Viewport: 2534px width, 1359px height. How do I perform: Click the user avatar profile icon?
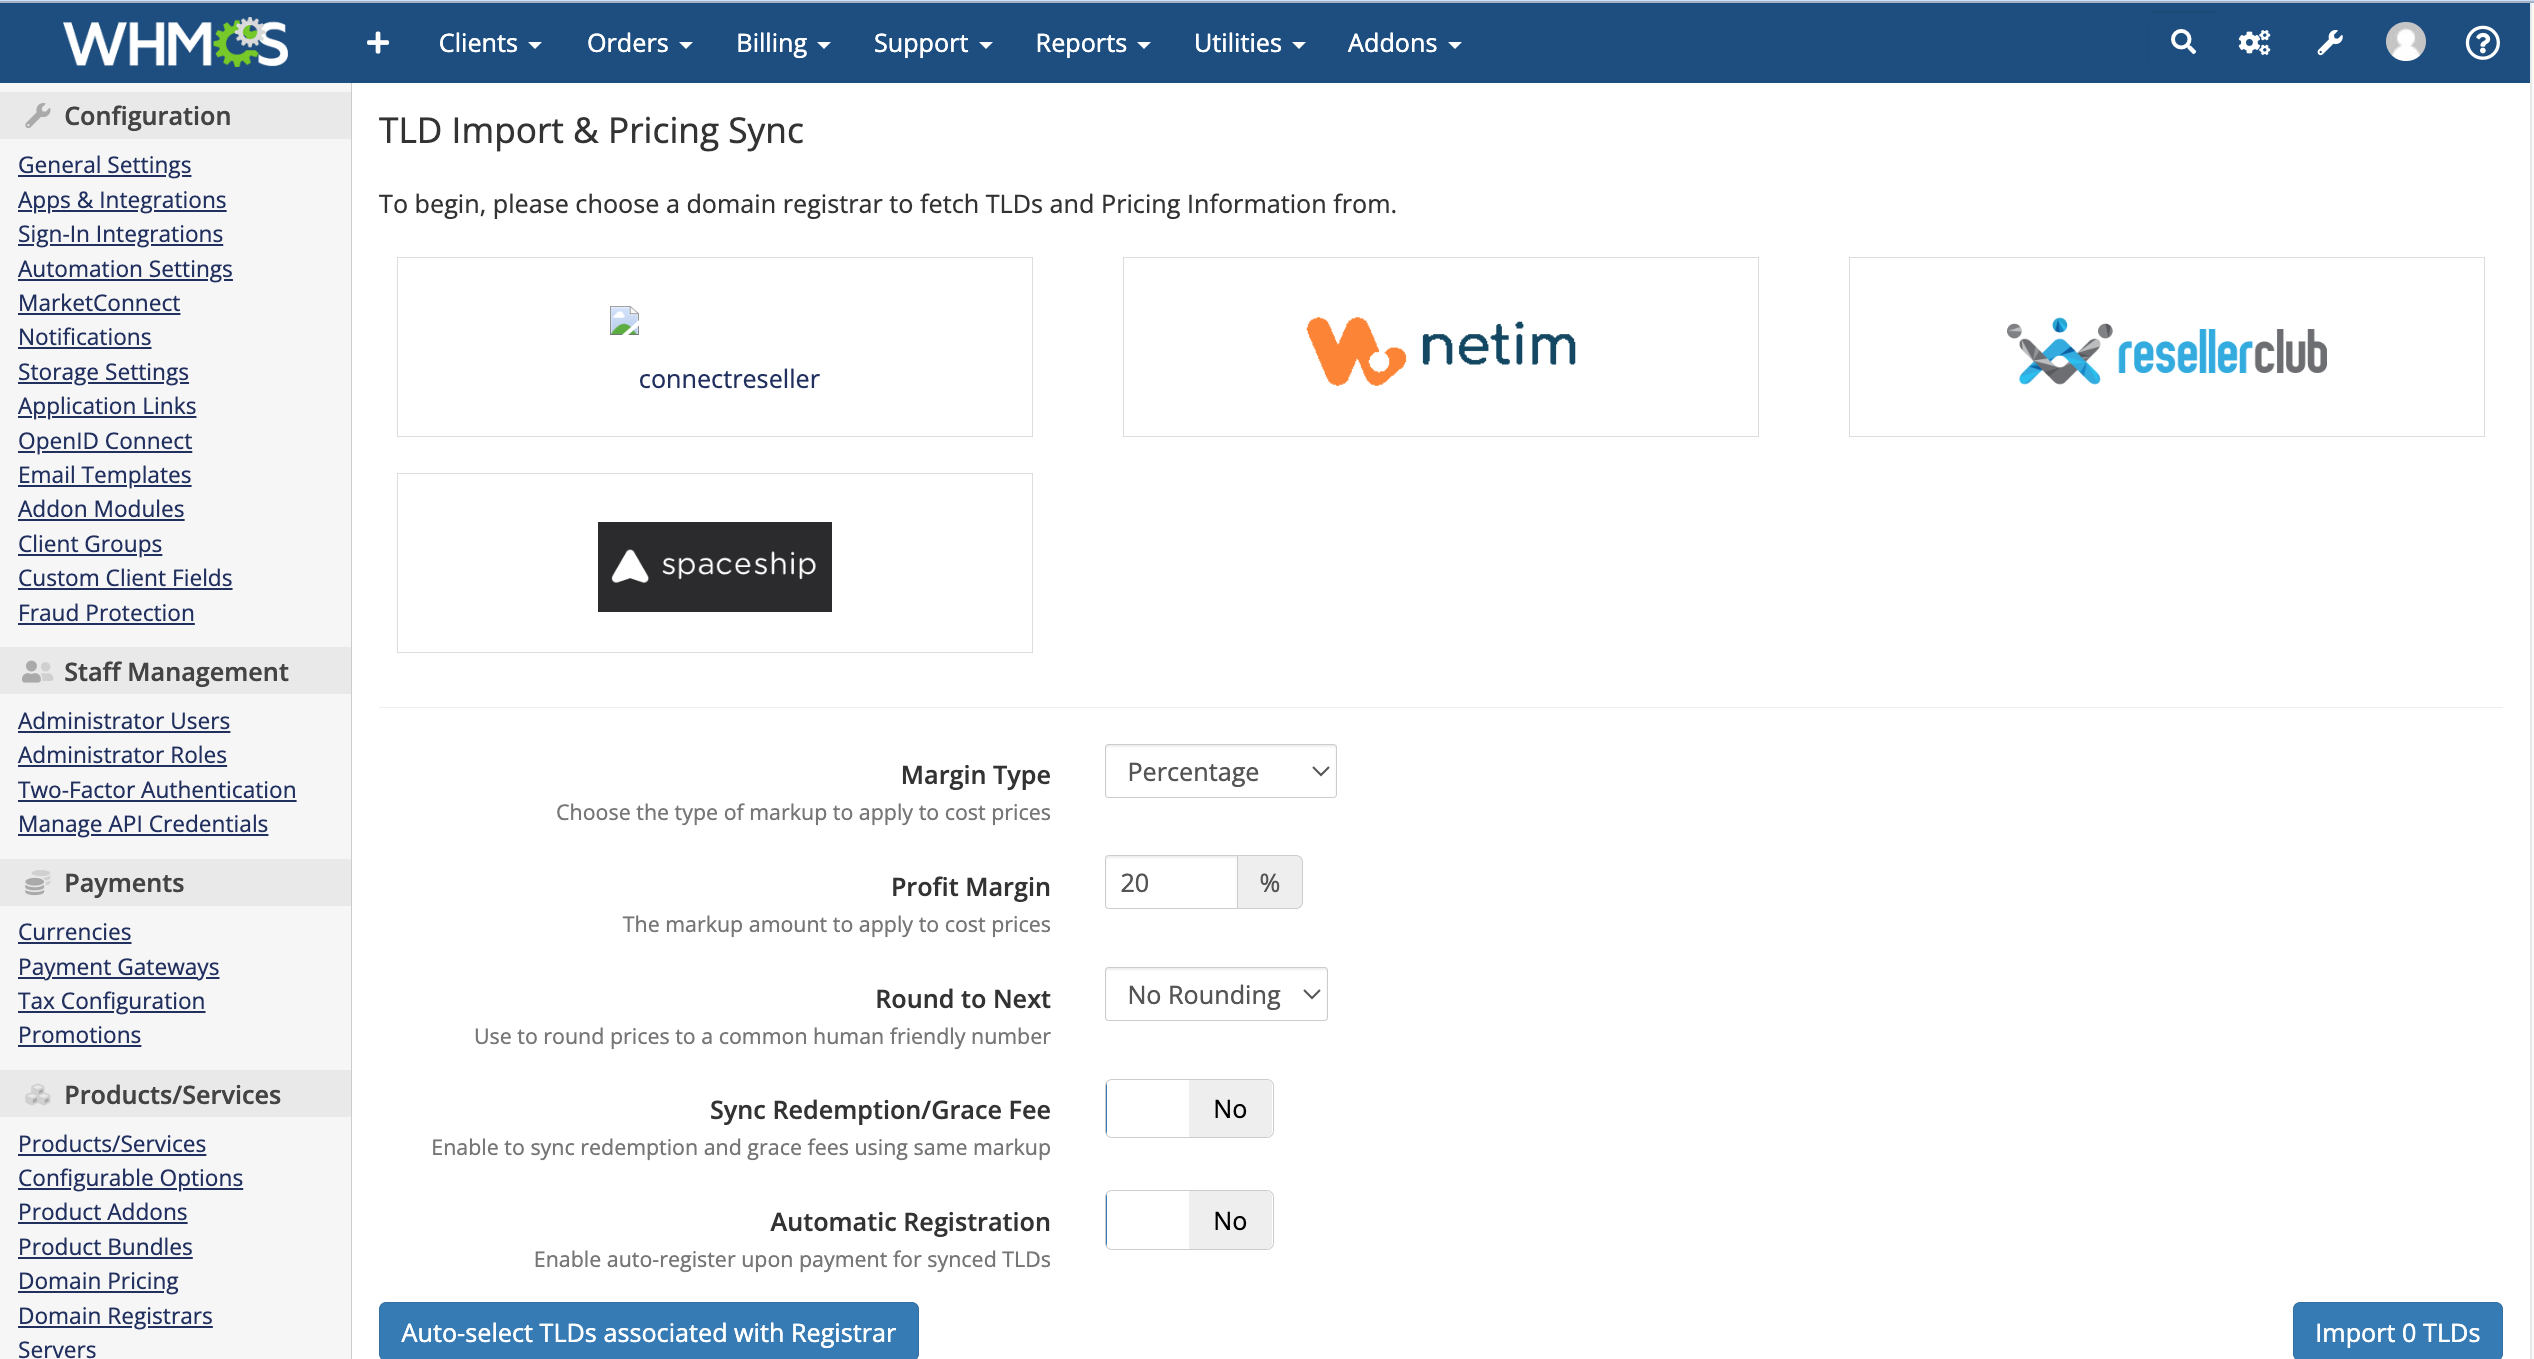pos(2405,43)
